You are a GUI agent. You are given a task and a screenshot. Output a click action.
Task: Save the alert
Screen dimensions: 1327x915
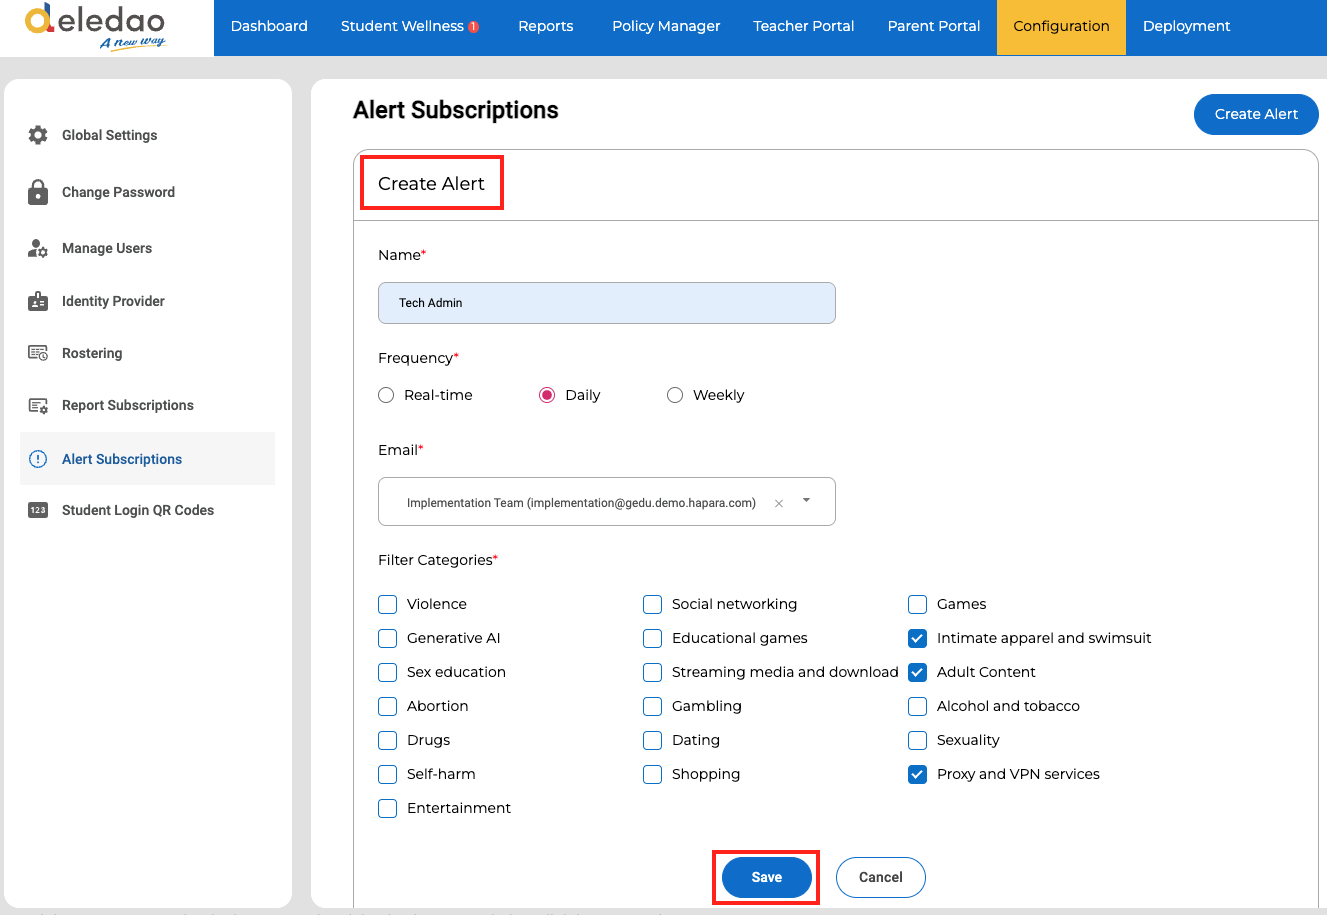pyautogui.click(x=767, y=877)
